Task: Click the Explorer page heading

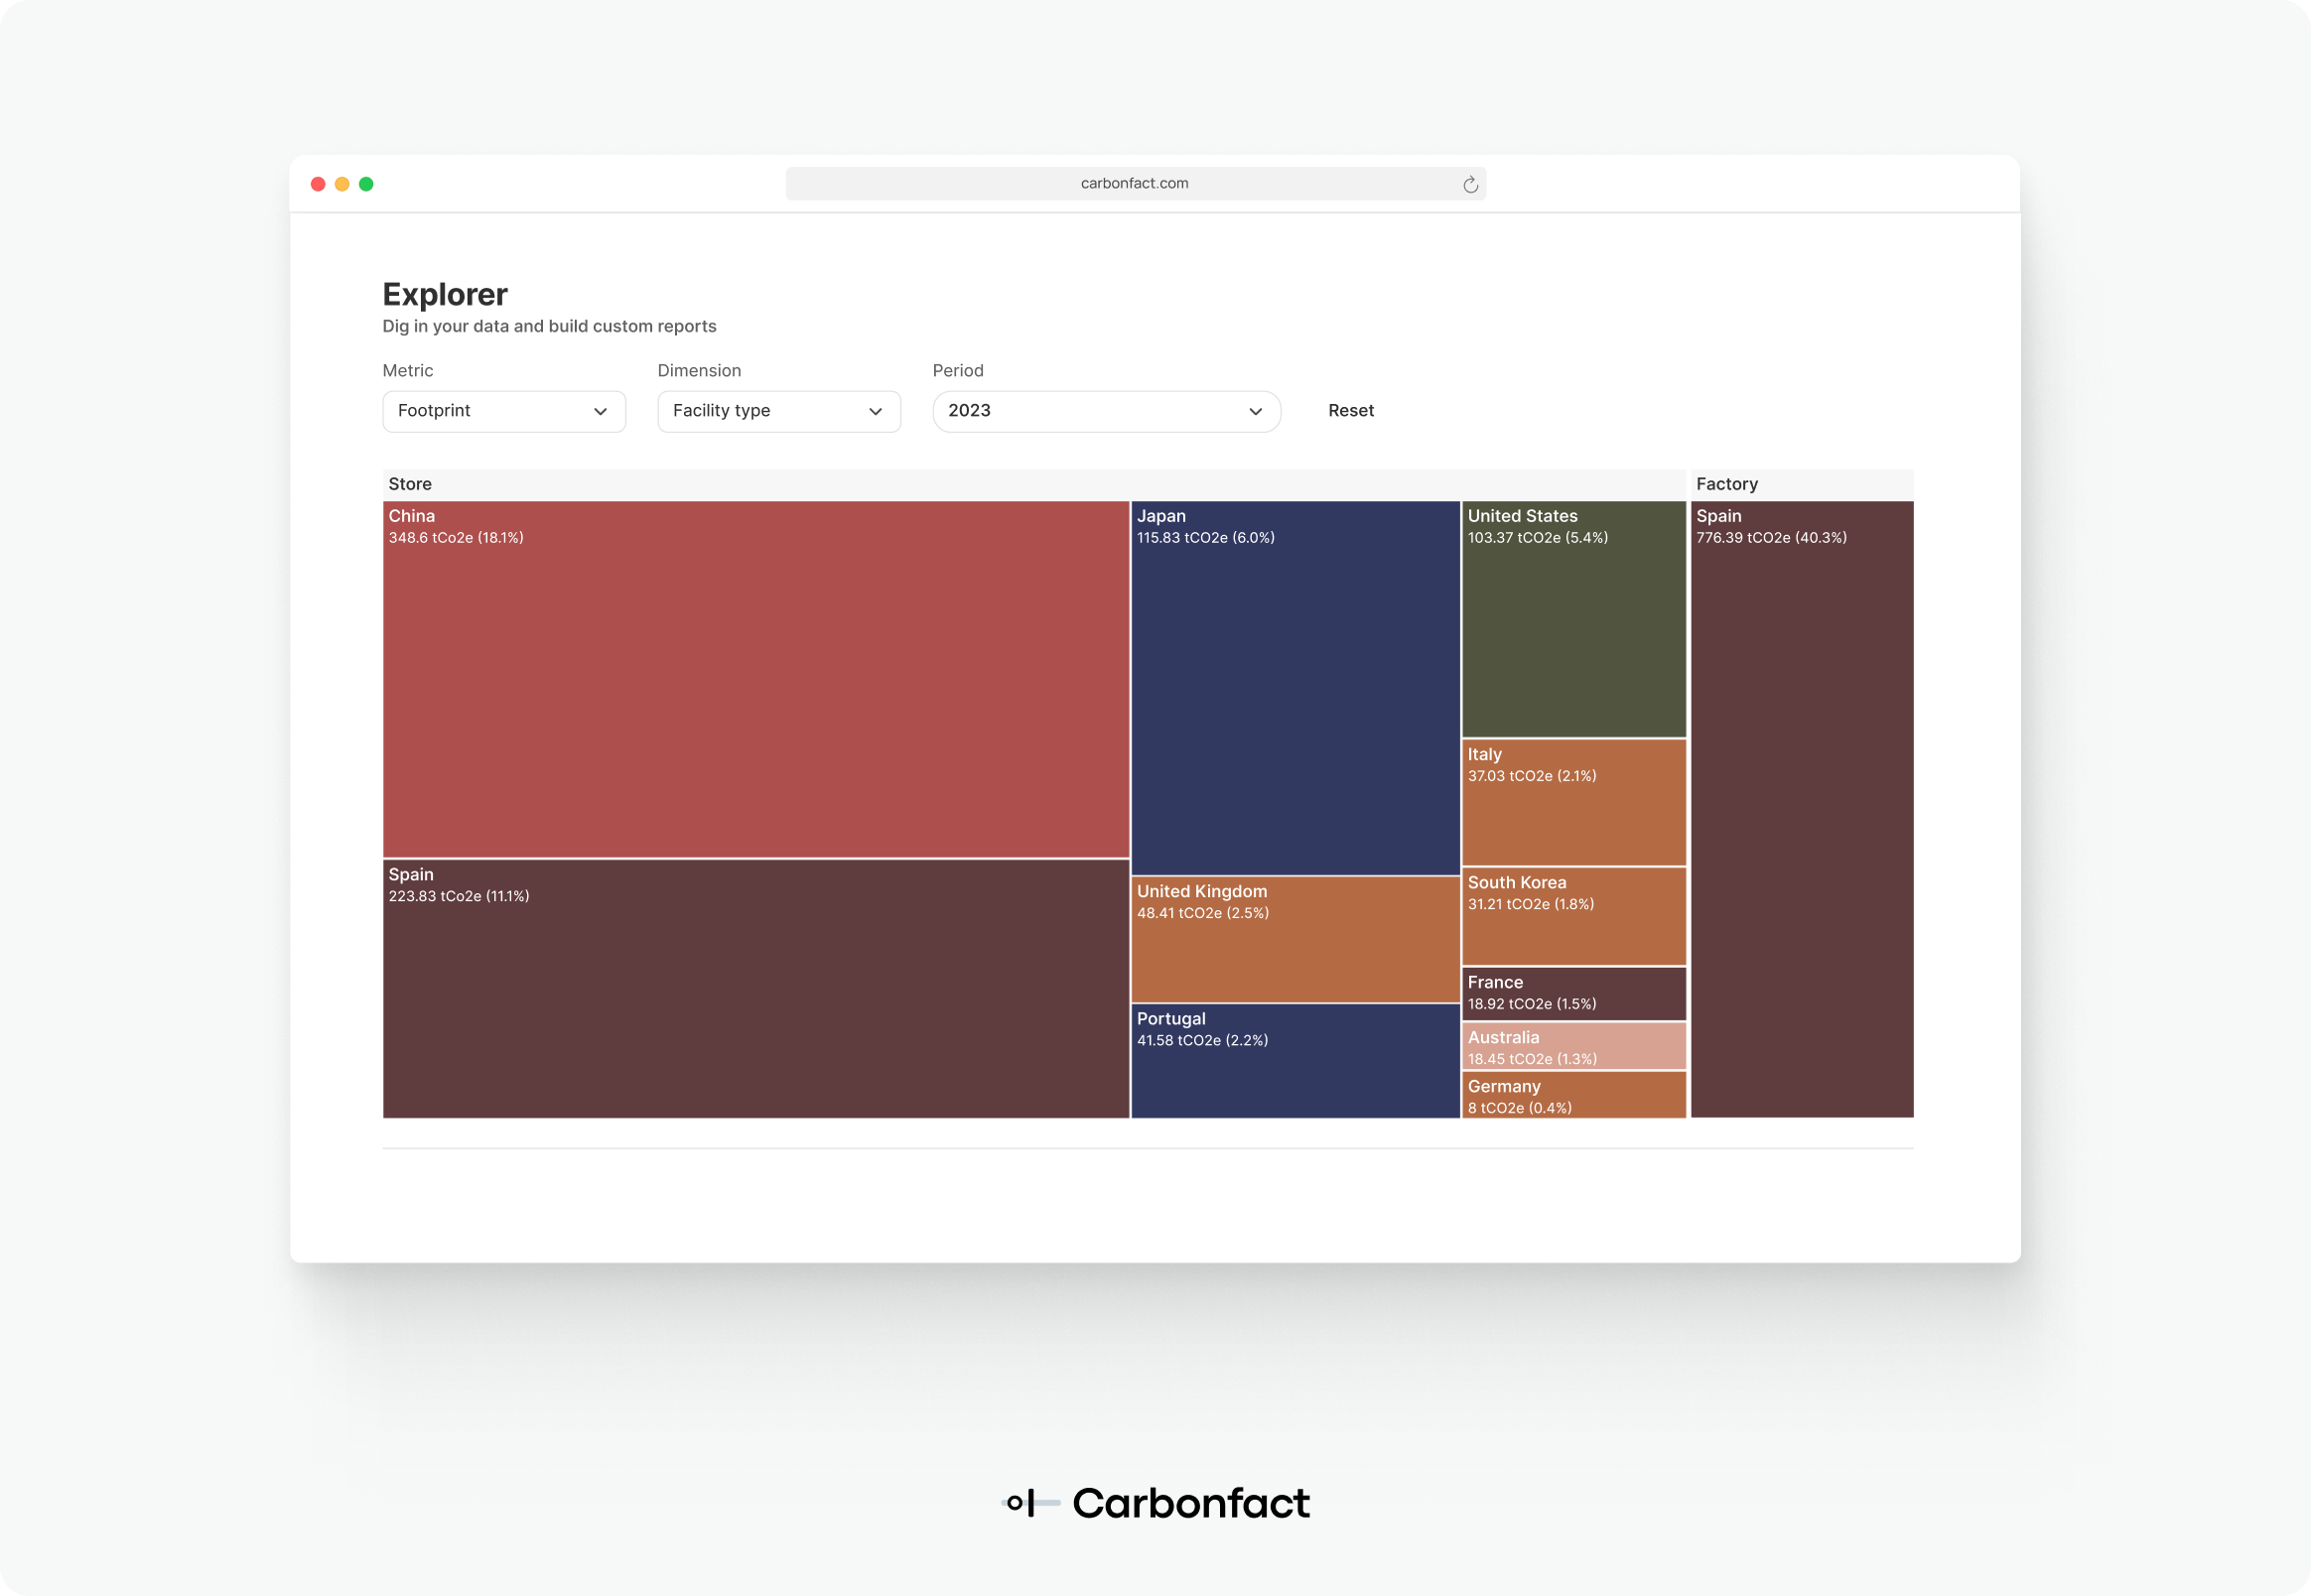Action: (445, 294)
